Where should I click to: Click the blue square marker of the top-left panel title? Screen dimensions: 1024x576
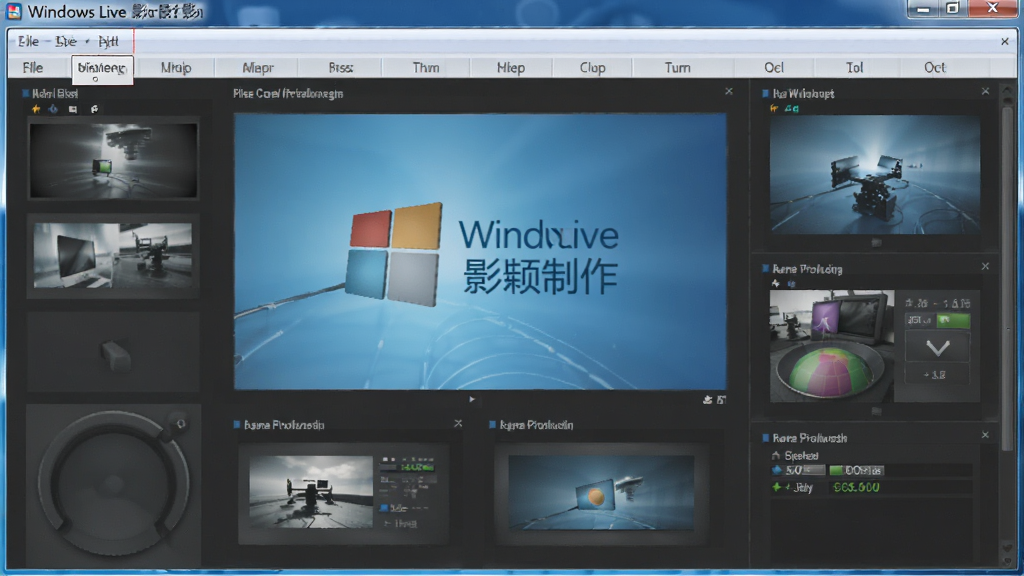click(x=26, y=93)
